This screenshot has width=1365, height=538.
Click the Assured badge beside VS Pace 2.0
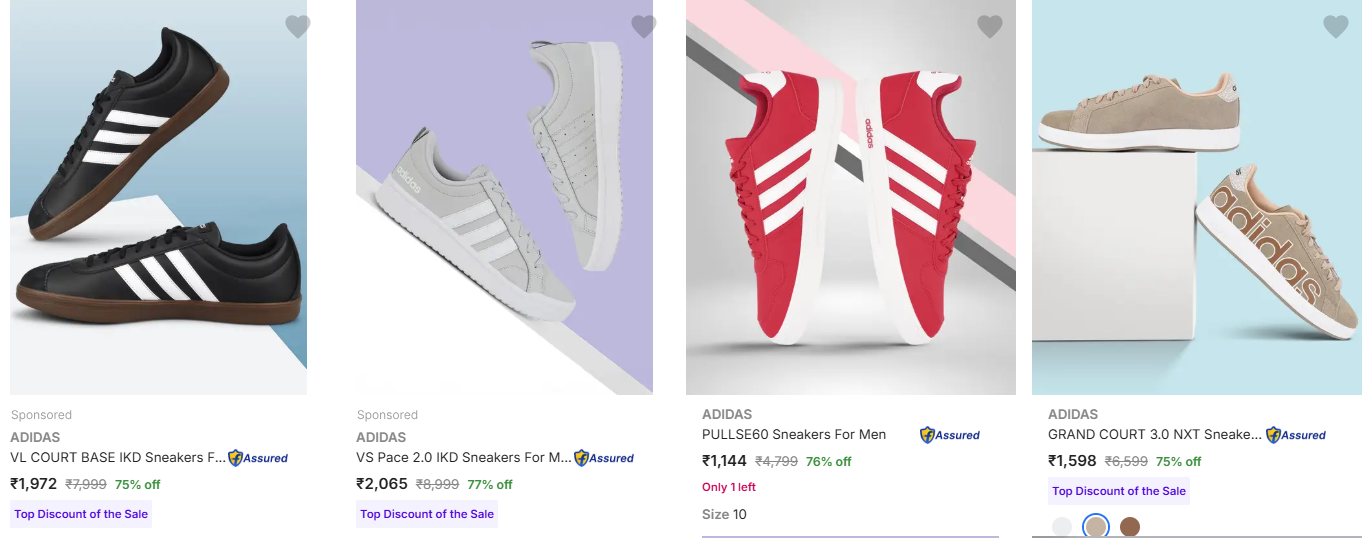click(x=604, y=458)
